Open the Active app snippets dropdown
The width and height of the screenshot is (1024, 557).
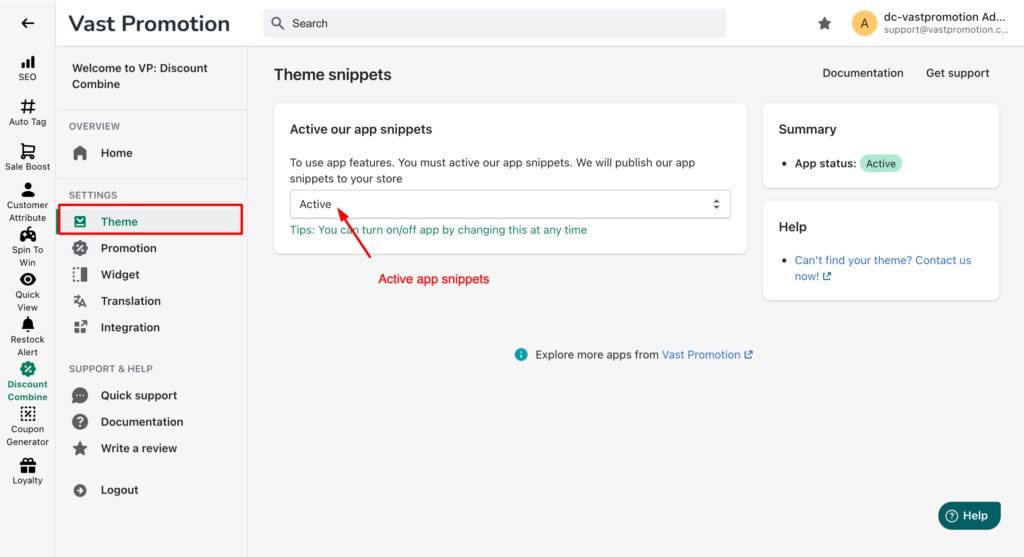coord(510,204)
